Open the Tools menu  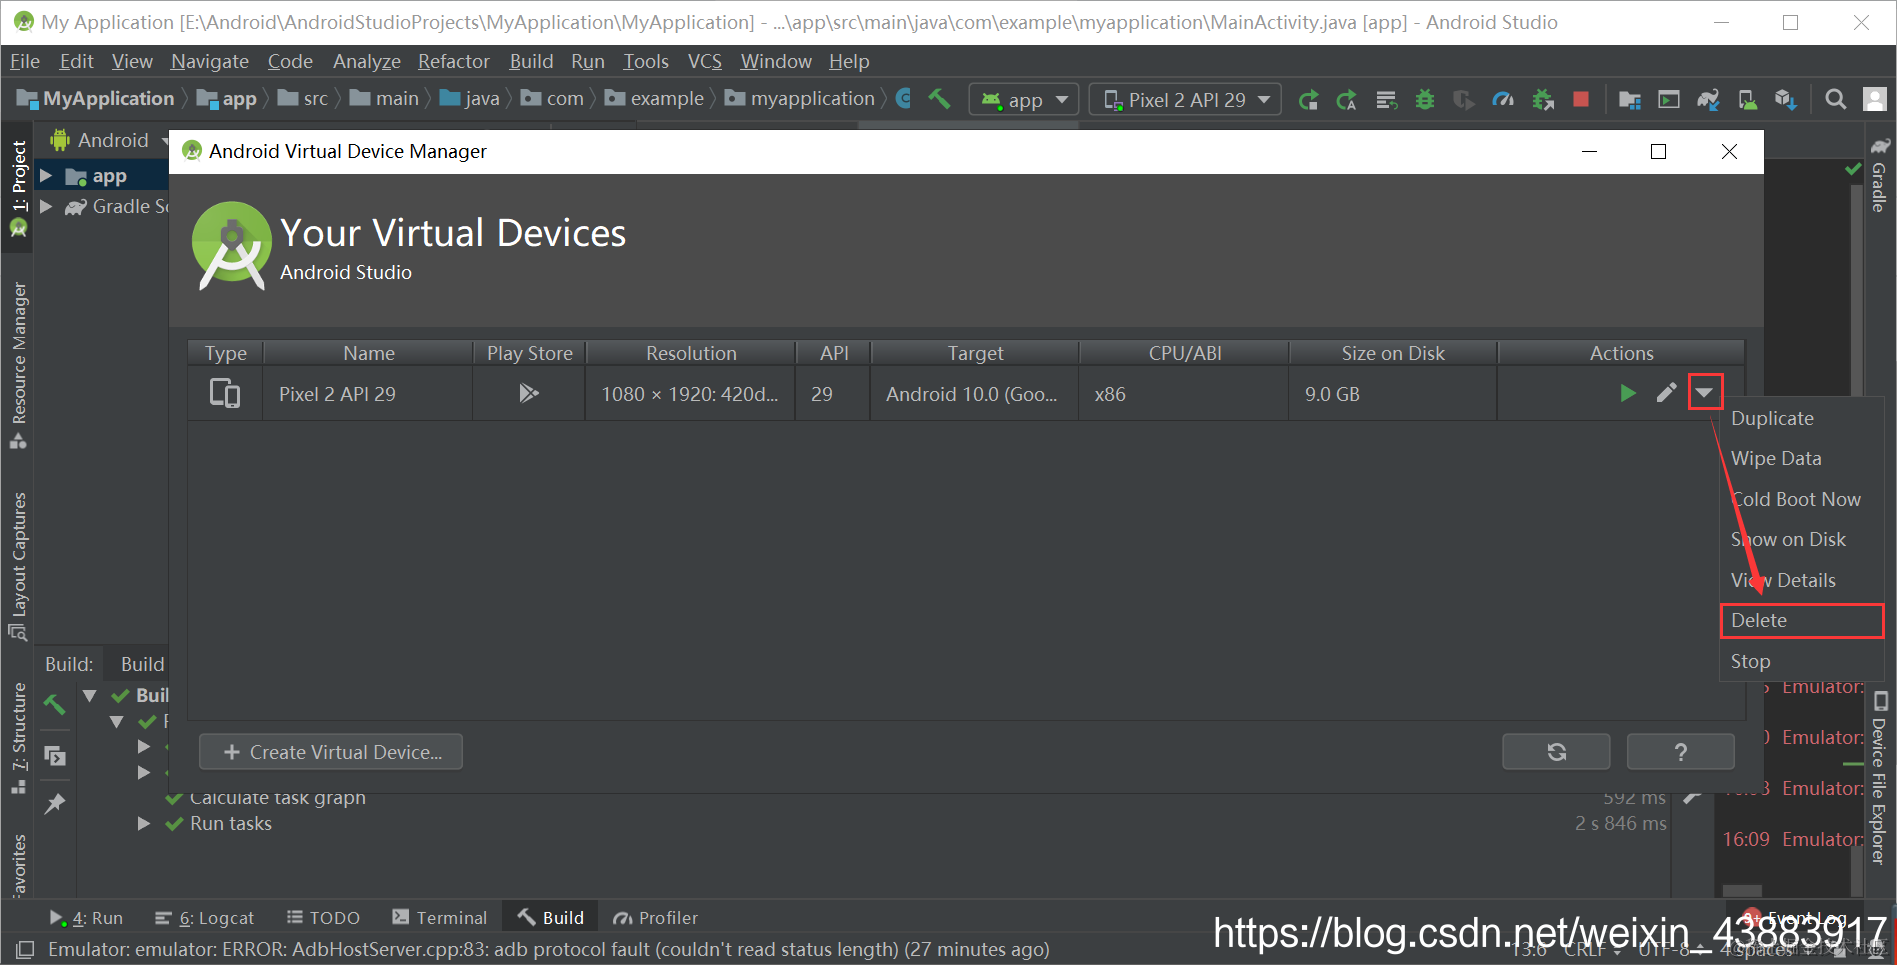(x=646, y=61)
